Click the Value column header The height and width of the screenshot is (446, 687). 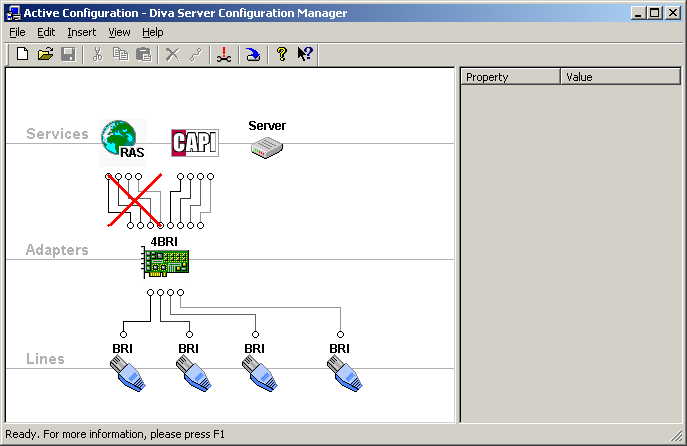click(x=620, y=77)
